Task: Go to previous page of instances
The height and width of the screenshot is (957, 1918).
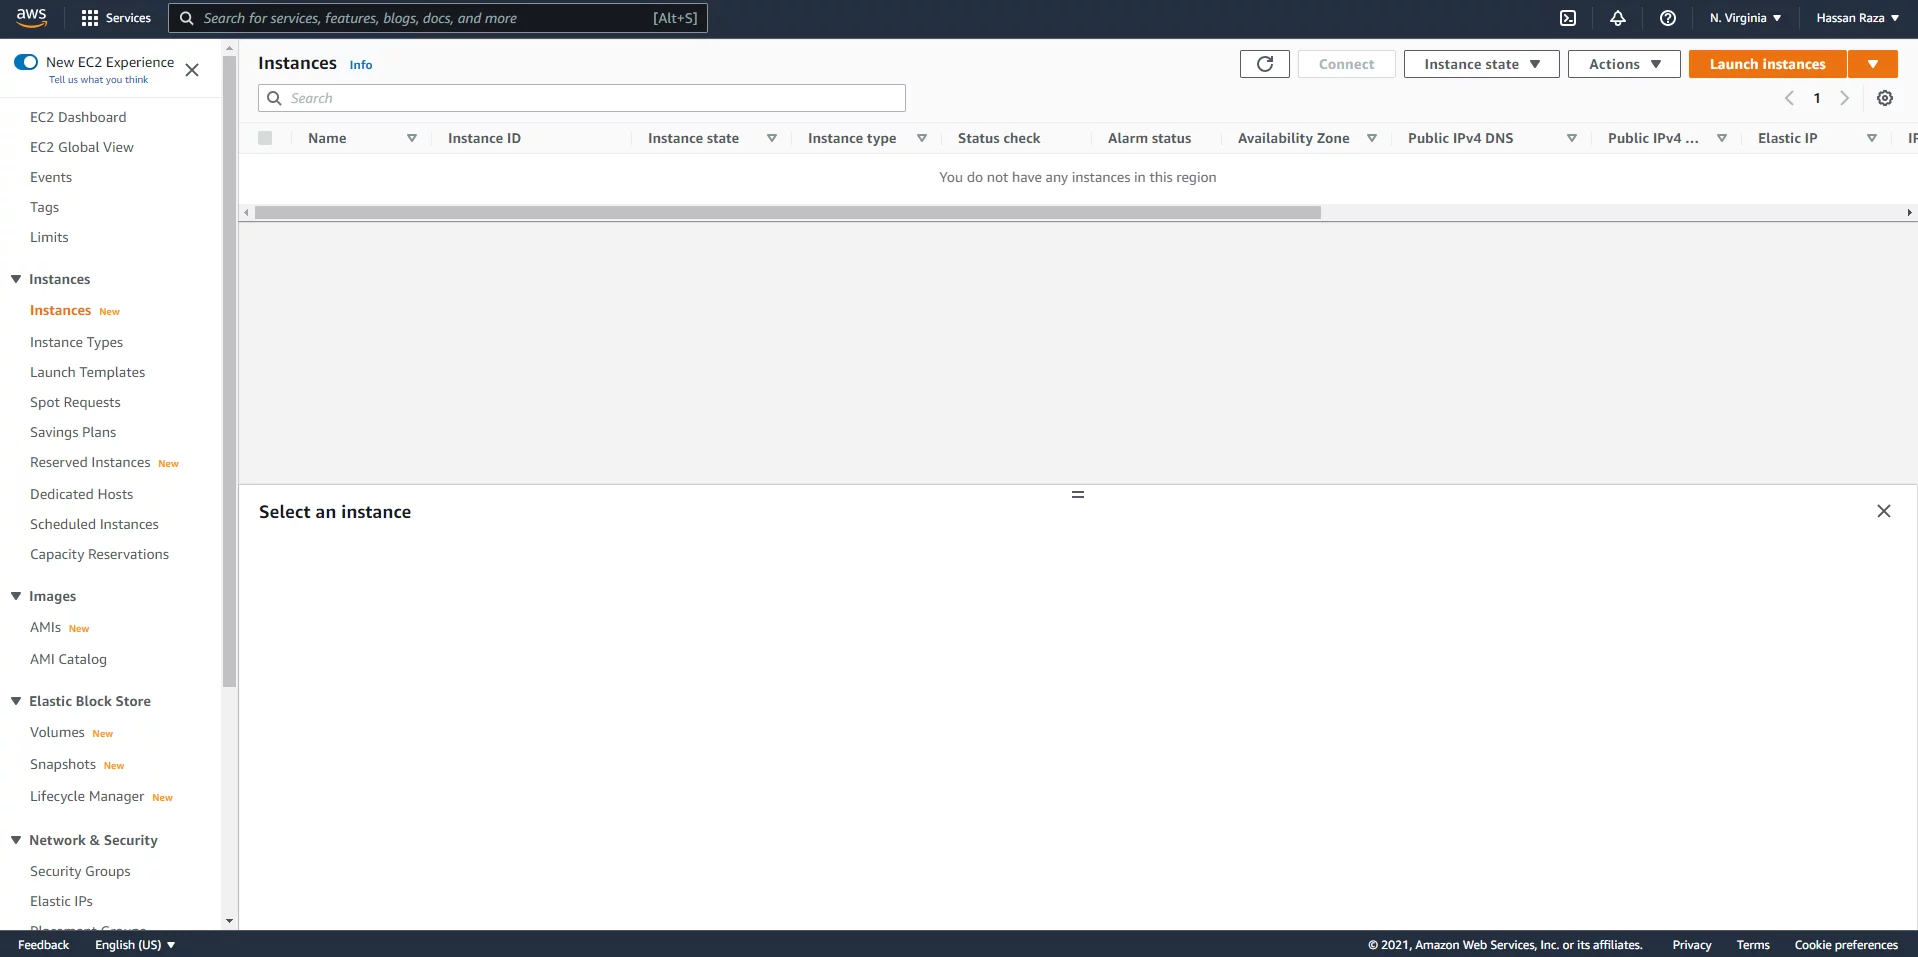Action: coord(1789,98)
